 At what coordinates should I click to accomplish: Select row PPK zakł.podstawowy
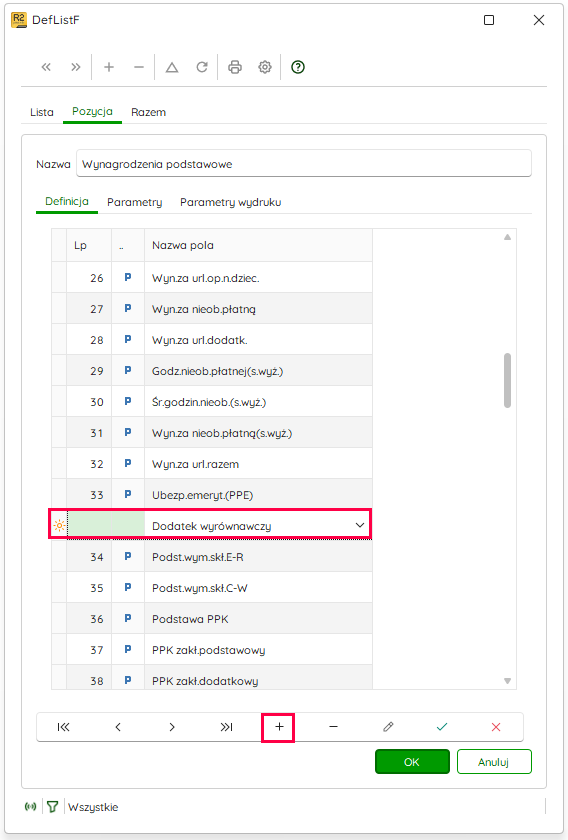click(212, 650)
